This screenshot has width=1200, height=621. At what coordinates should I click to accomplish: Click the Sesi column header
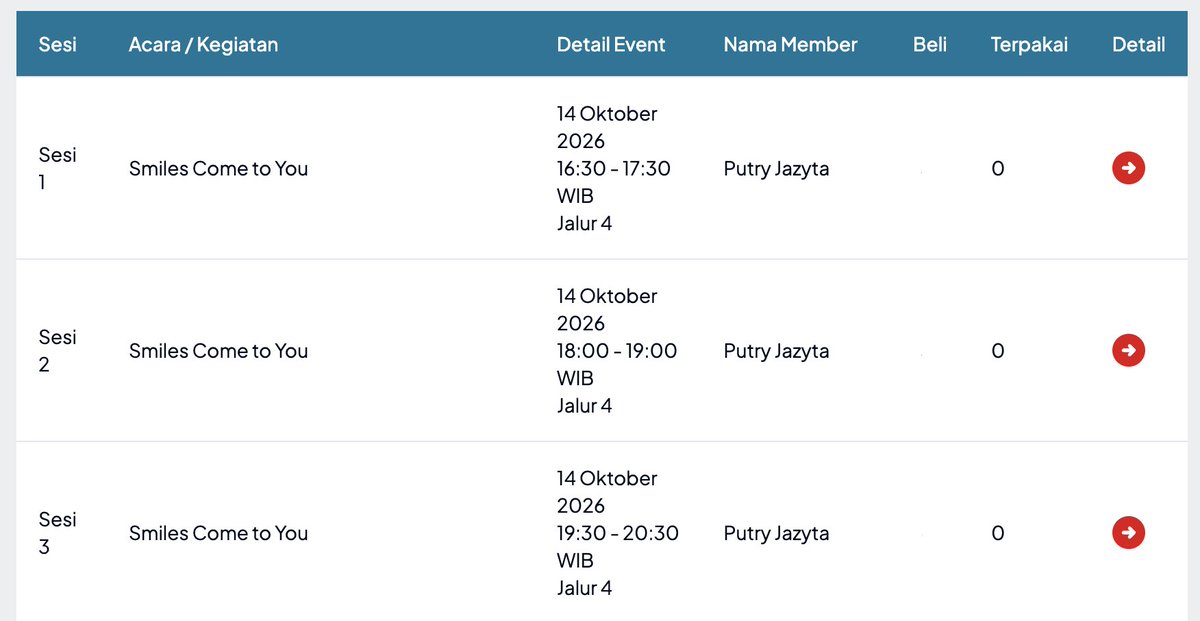tap(58, 44)
